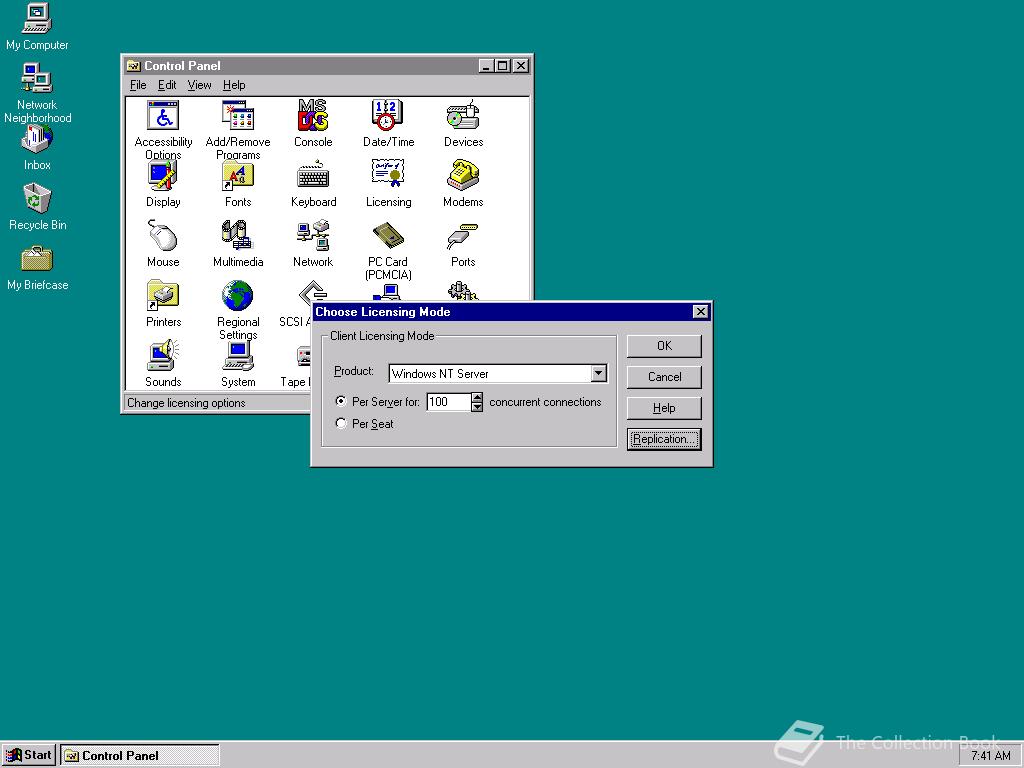Screen dimensions: 1024x768
Task: Click the Help button in licensing dialog
Action: point(664,408)
